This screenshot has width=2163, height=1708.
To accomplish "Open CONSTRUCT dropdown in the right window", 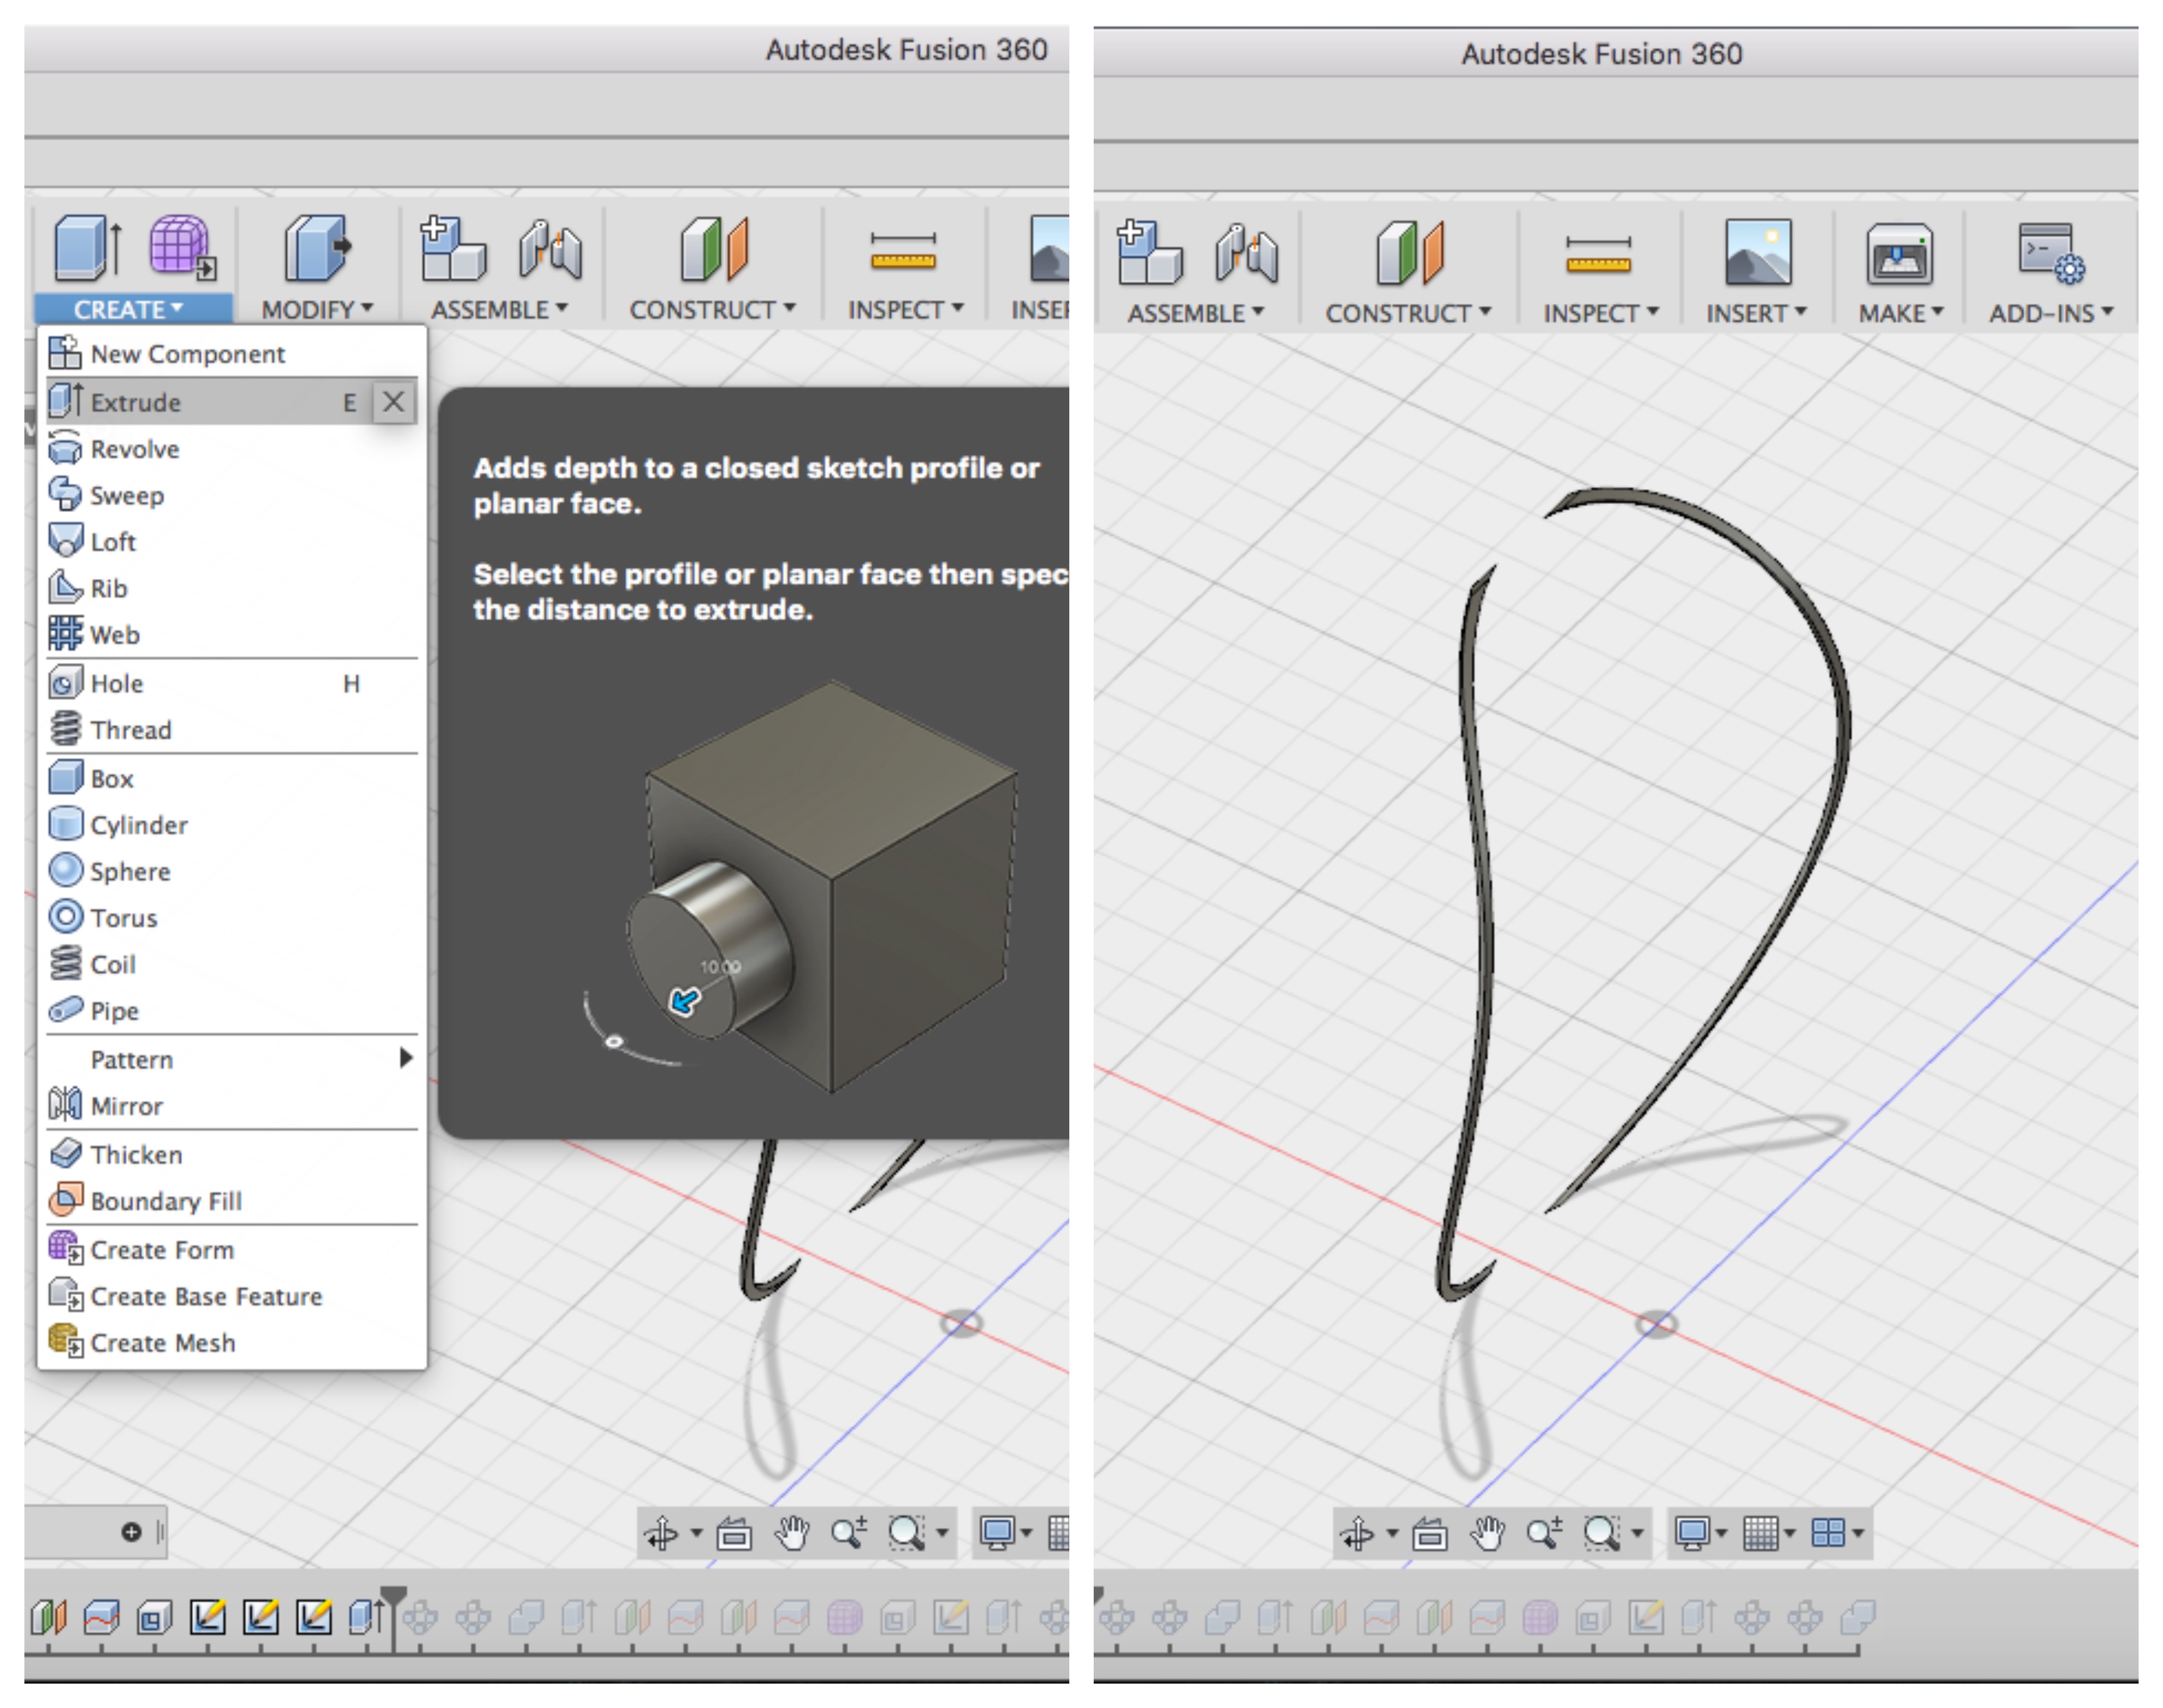I will click(1409, 313).
